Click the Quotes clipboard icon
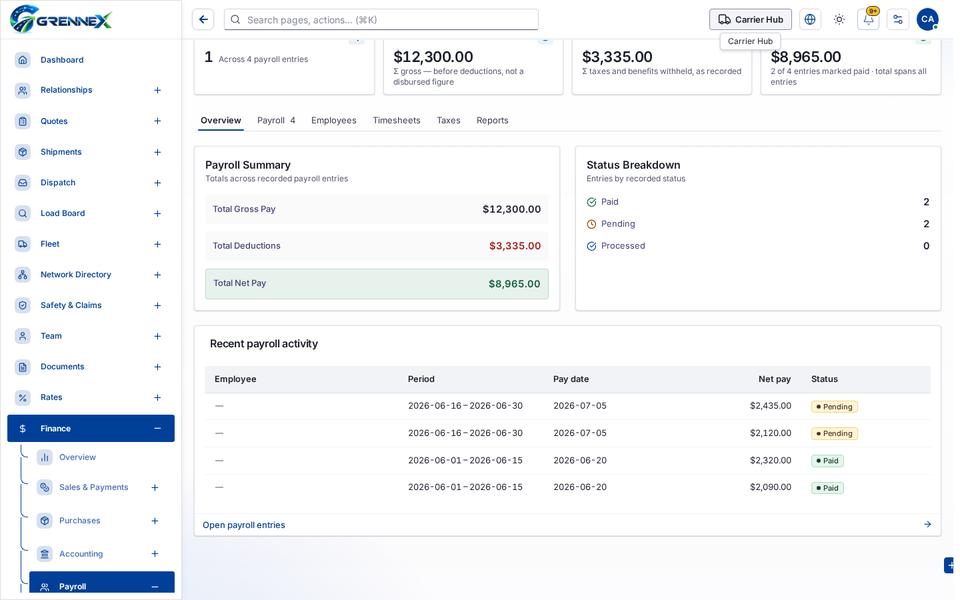This screenshot has width=960, height=600. click(23, 121)
